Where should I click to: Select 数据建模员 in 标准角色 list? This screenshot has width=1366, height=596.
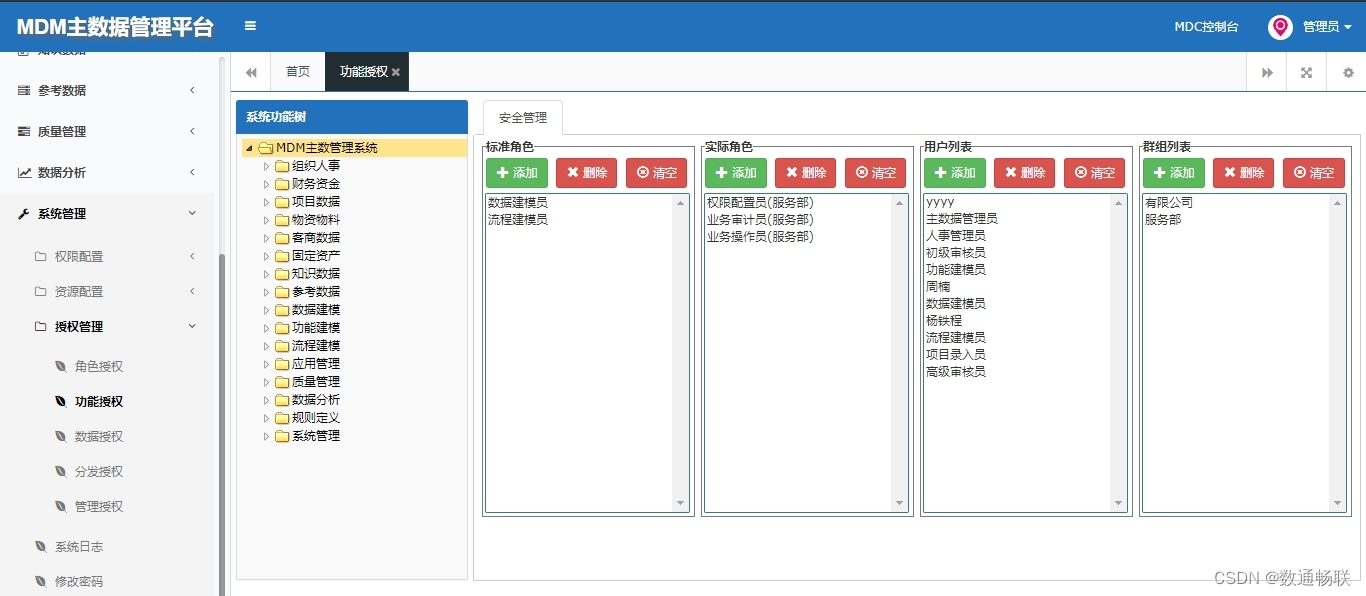[518, 202]
